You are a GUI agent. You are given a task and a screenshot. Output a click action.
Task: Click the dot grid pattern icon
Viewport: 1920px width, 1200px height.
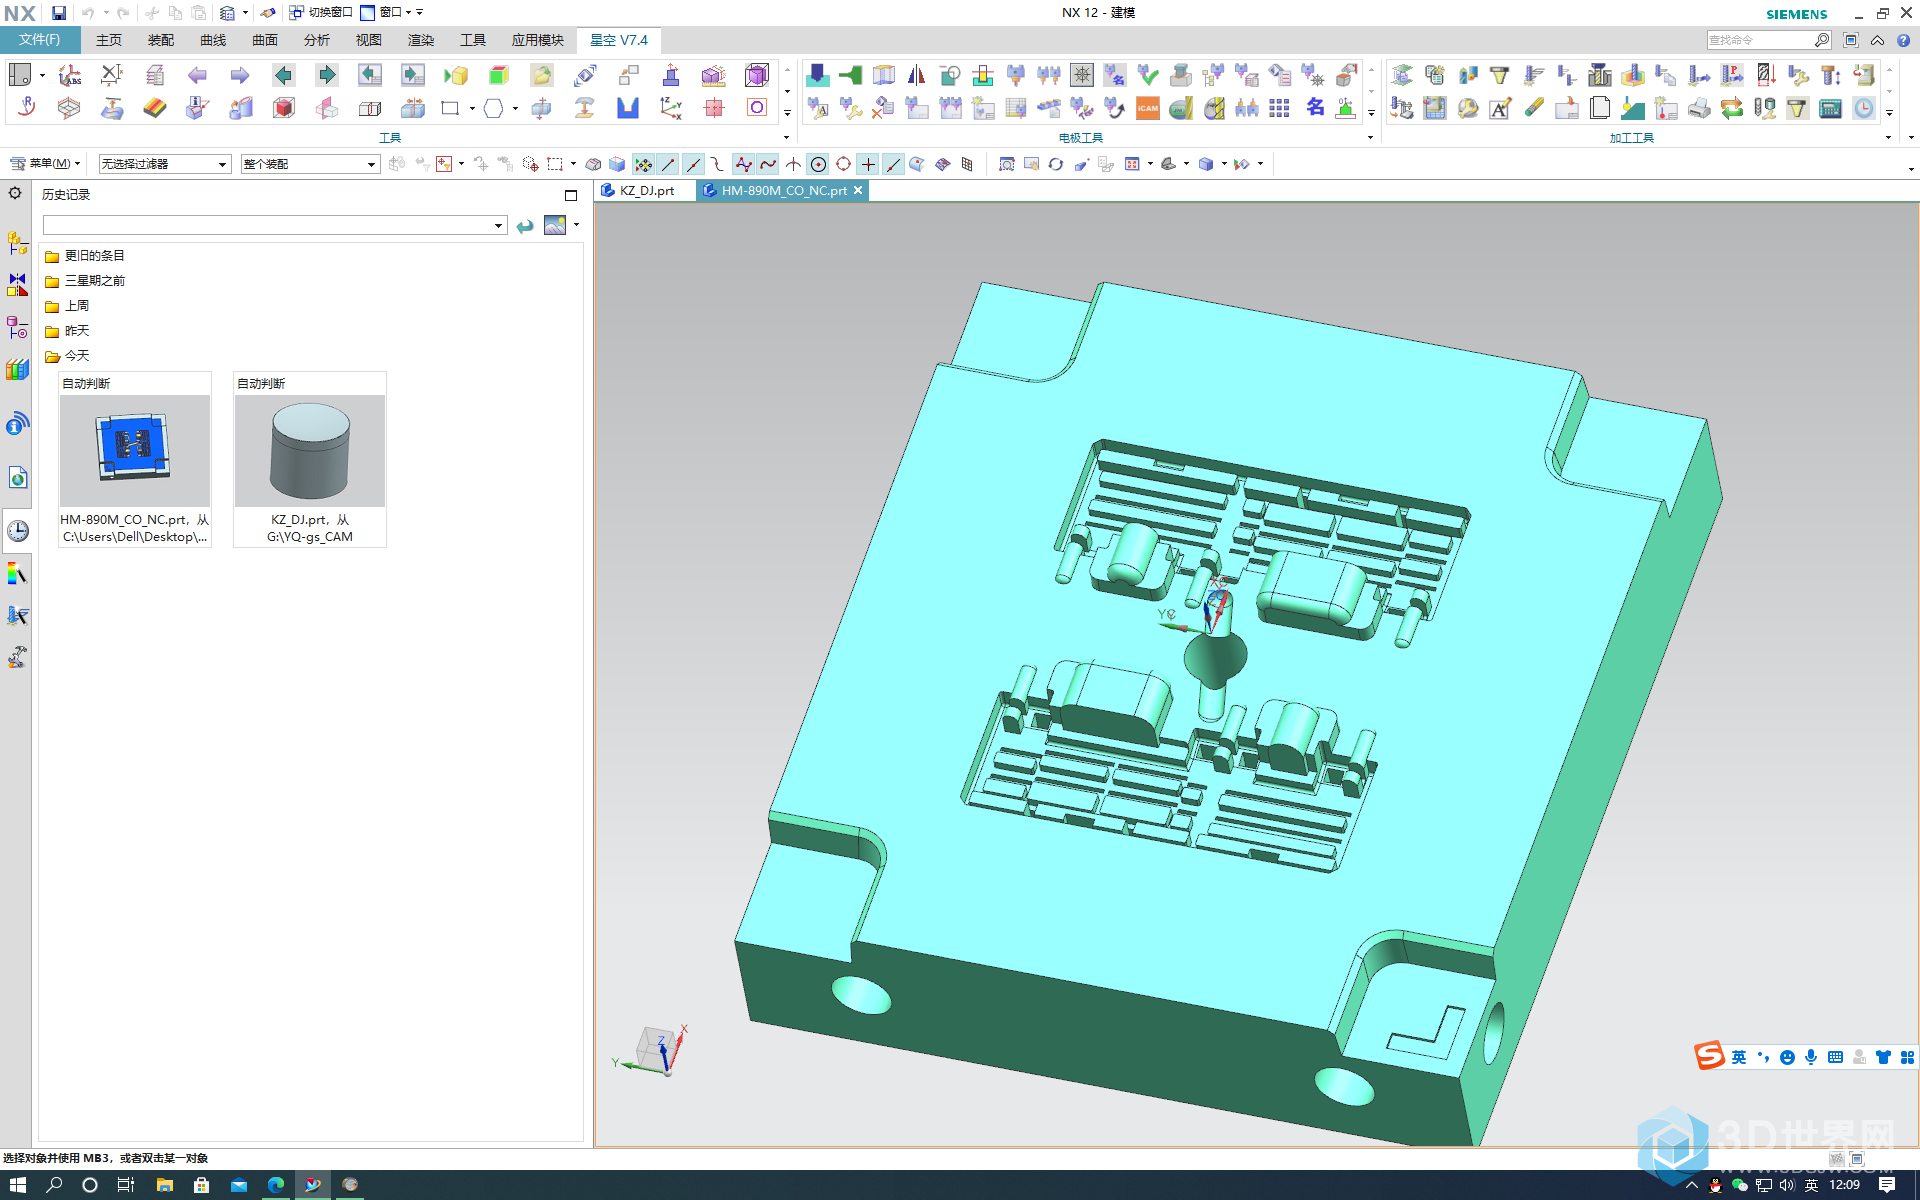[x=1279, y=108]
